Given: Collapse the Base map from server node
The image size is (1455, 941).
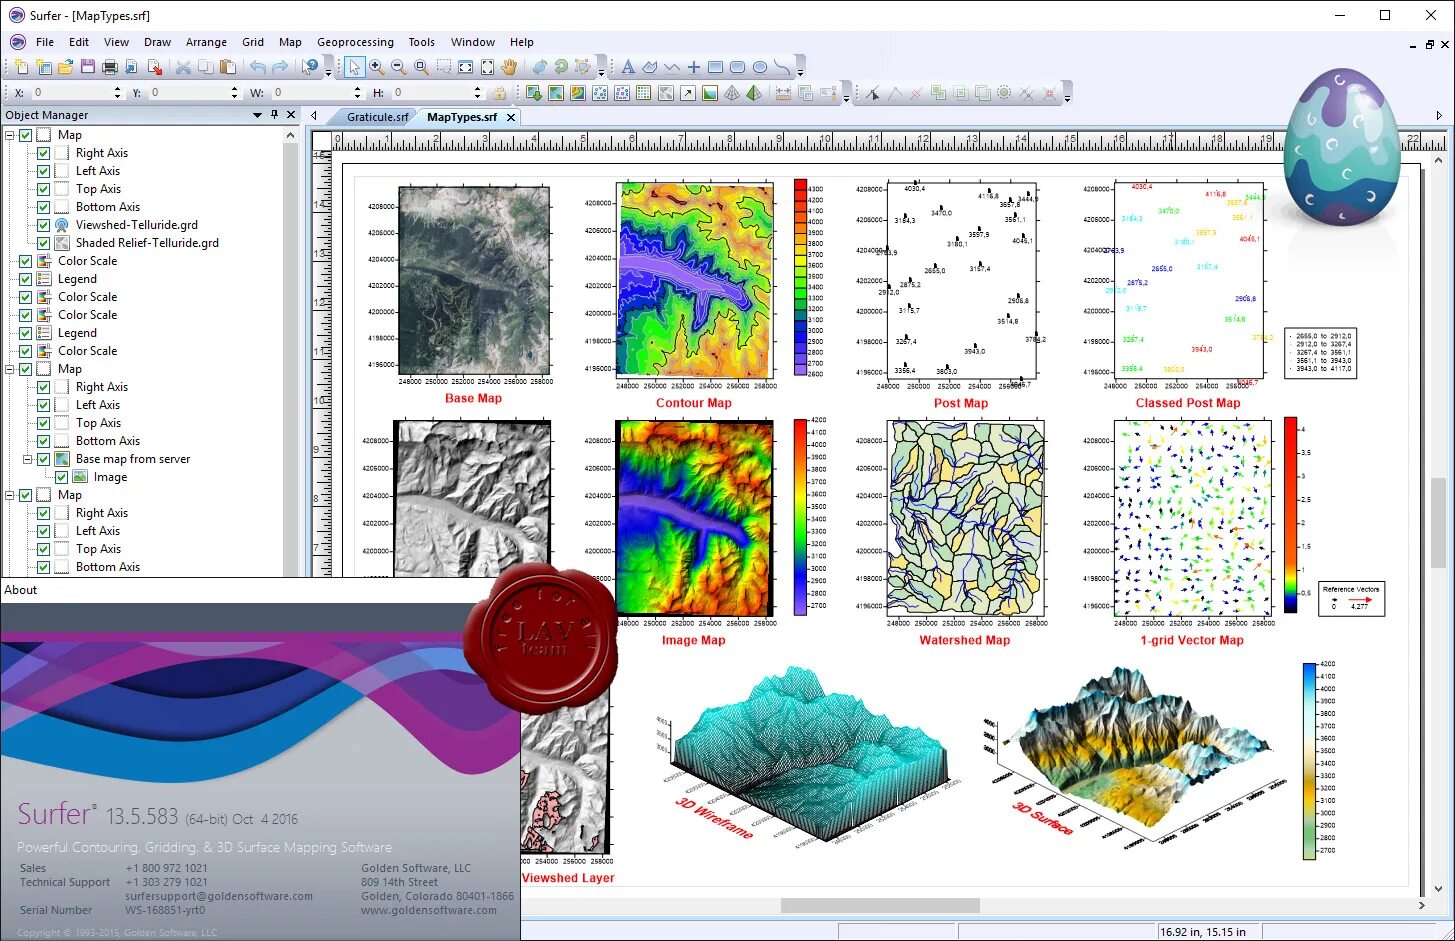Looking at the screenshot, I should point(28,459).
